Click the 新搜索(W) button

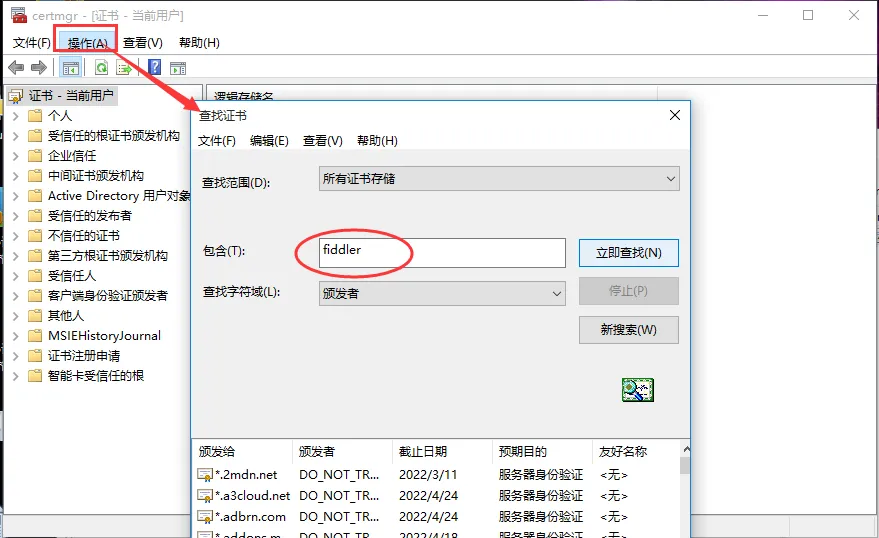click(628, 330)
